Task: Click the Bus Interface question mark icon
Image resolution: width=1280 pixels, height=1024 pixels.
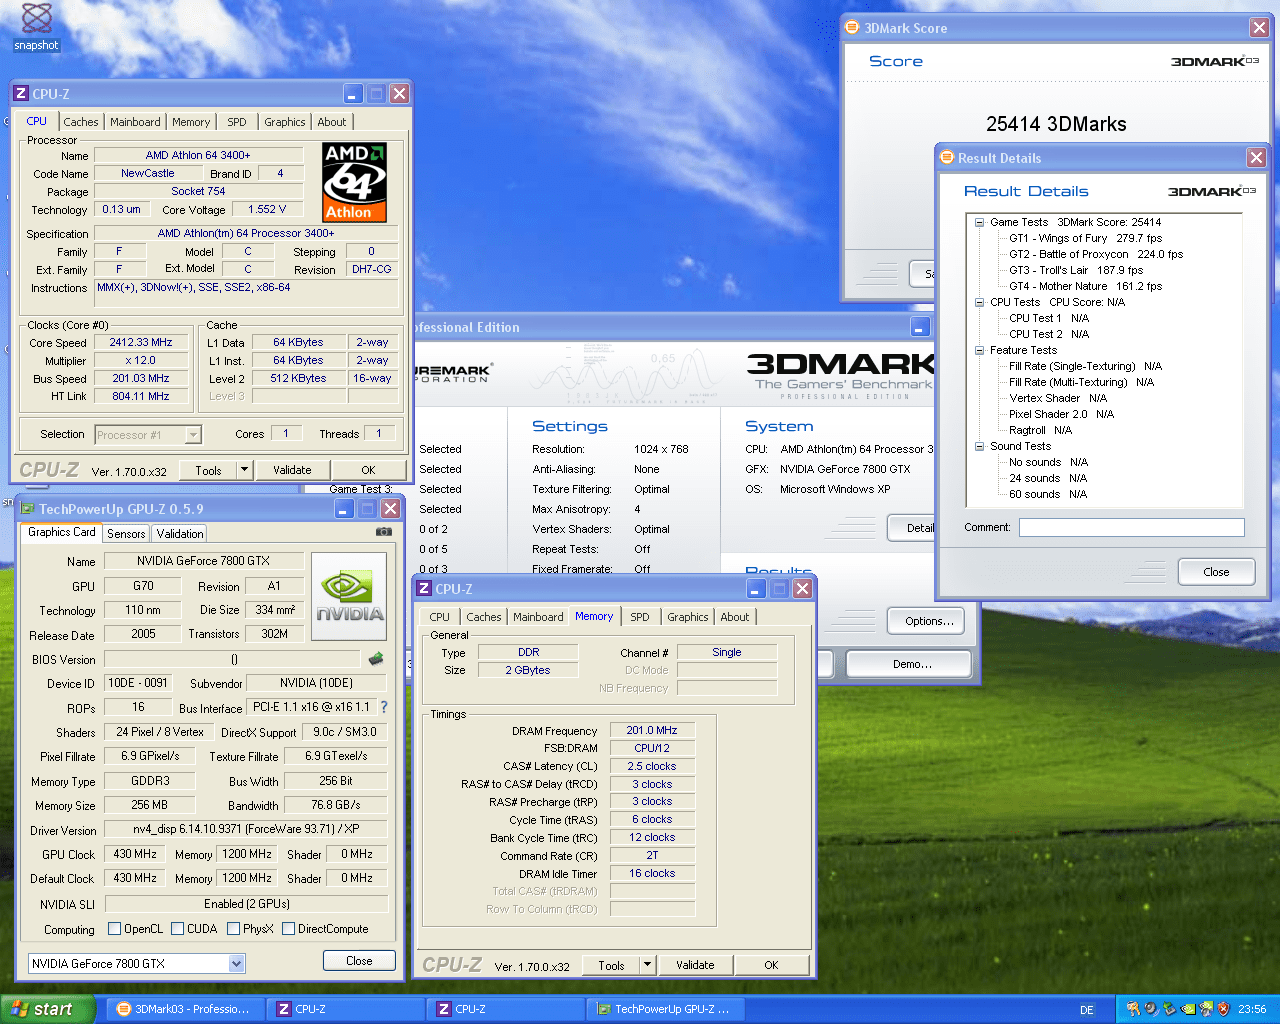Action: [384, 707]
